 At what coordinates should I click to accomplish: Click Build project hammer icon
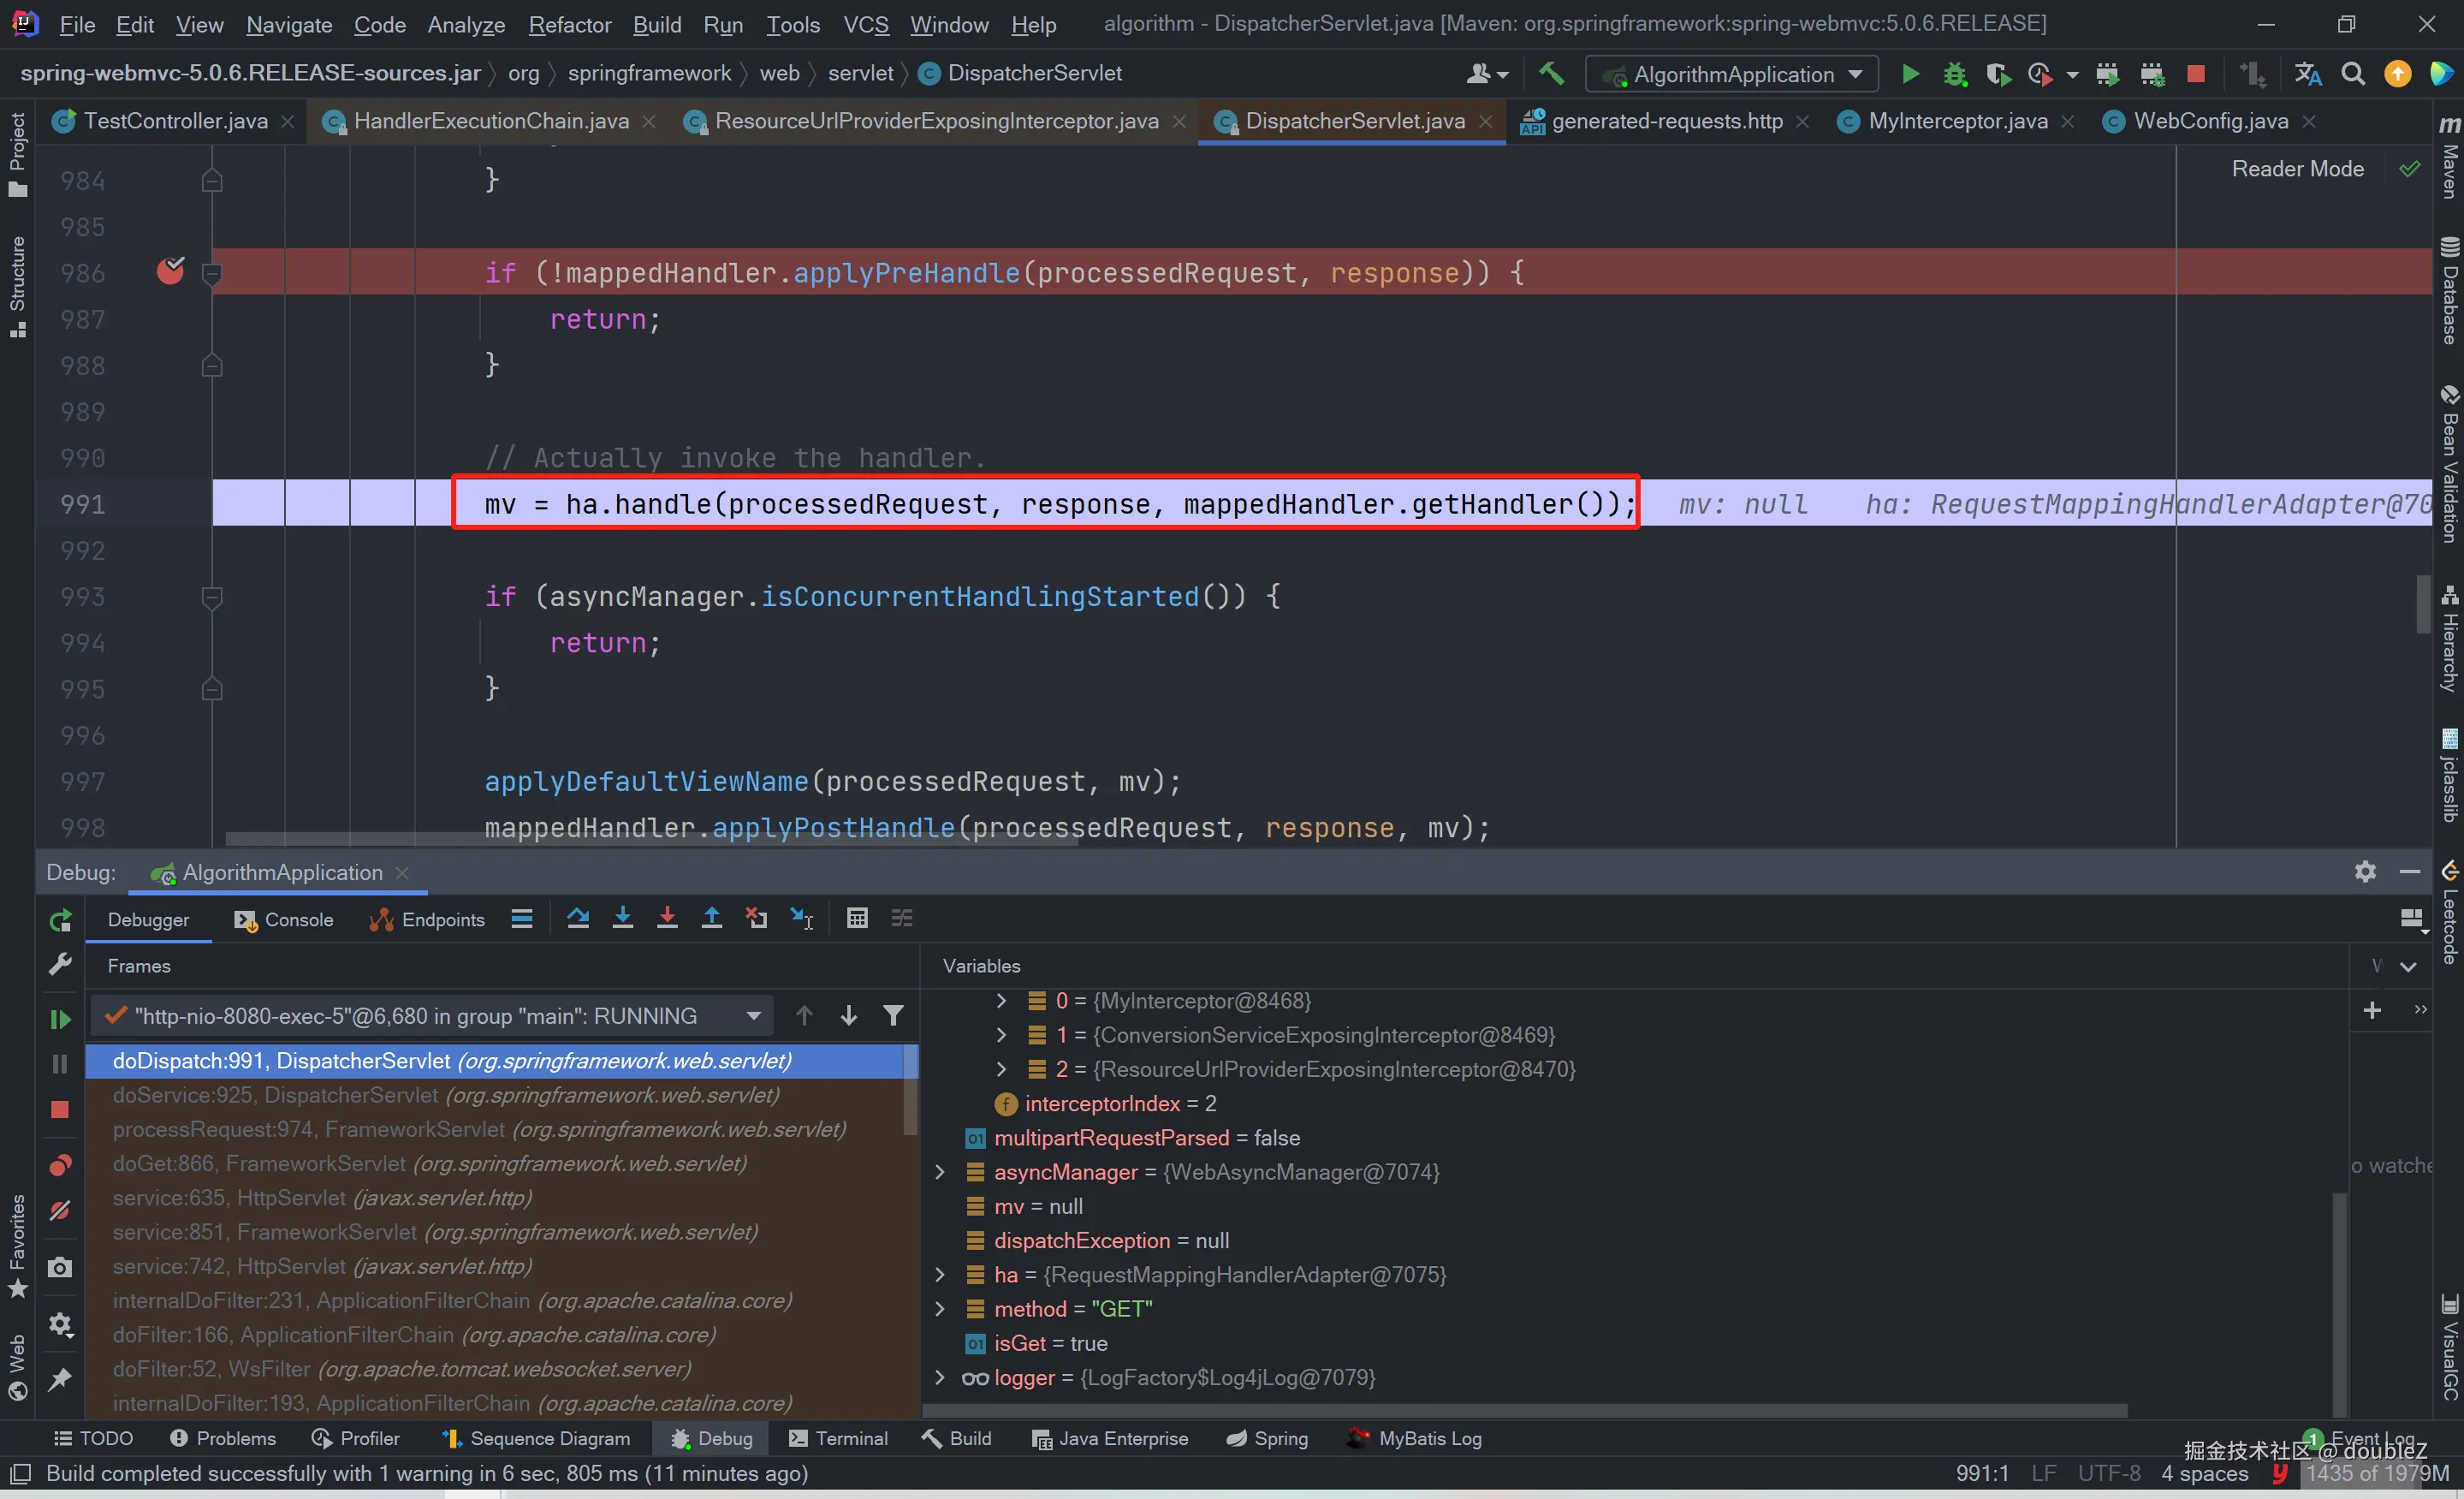pos(1551,74)
